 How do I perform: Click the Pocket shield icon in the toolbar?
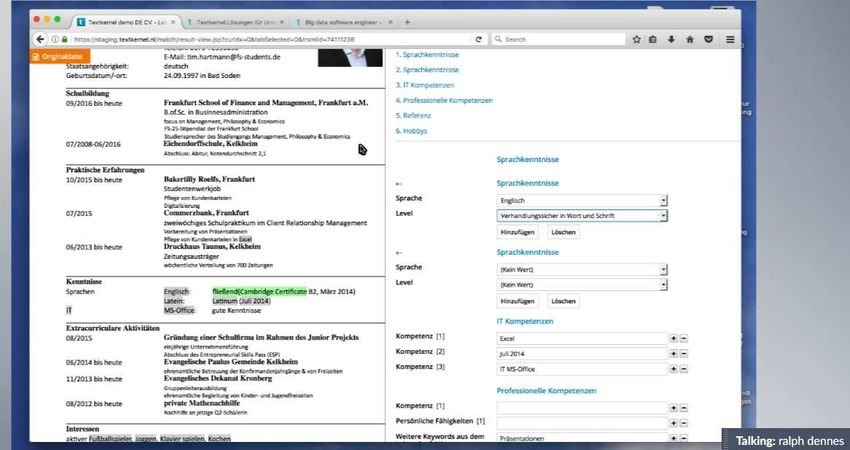click(x=709, y=40)
